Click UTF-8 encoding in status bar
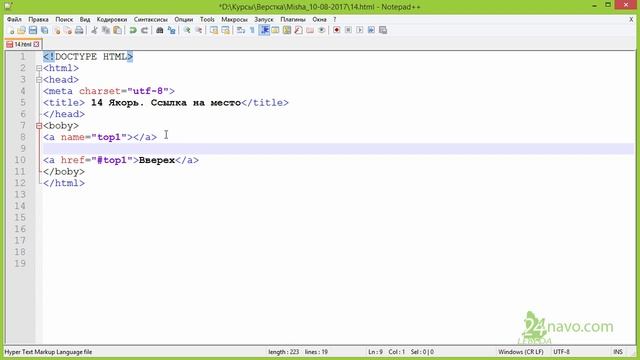Viewport: 640px width, 360px height. [562, 352]
